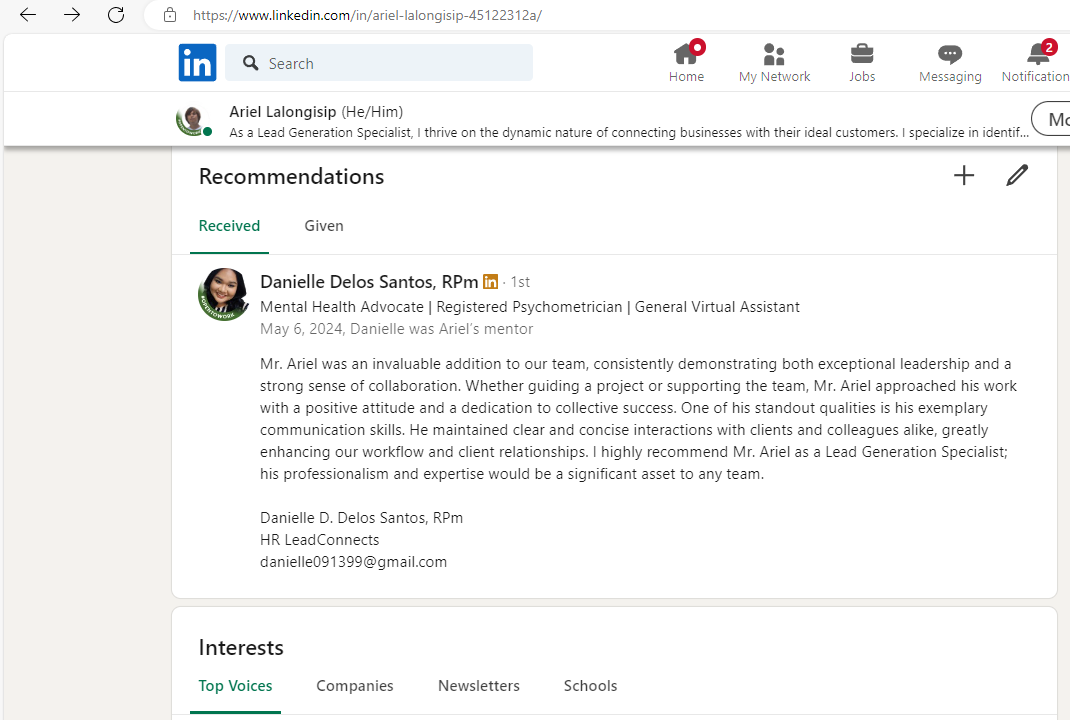The image size is (1070, 720).
Task: Open the Home feed icon
Action: [x=686, y=54]
